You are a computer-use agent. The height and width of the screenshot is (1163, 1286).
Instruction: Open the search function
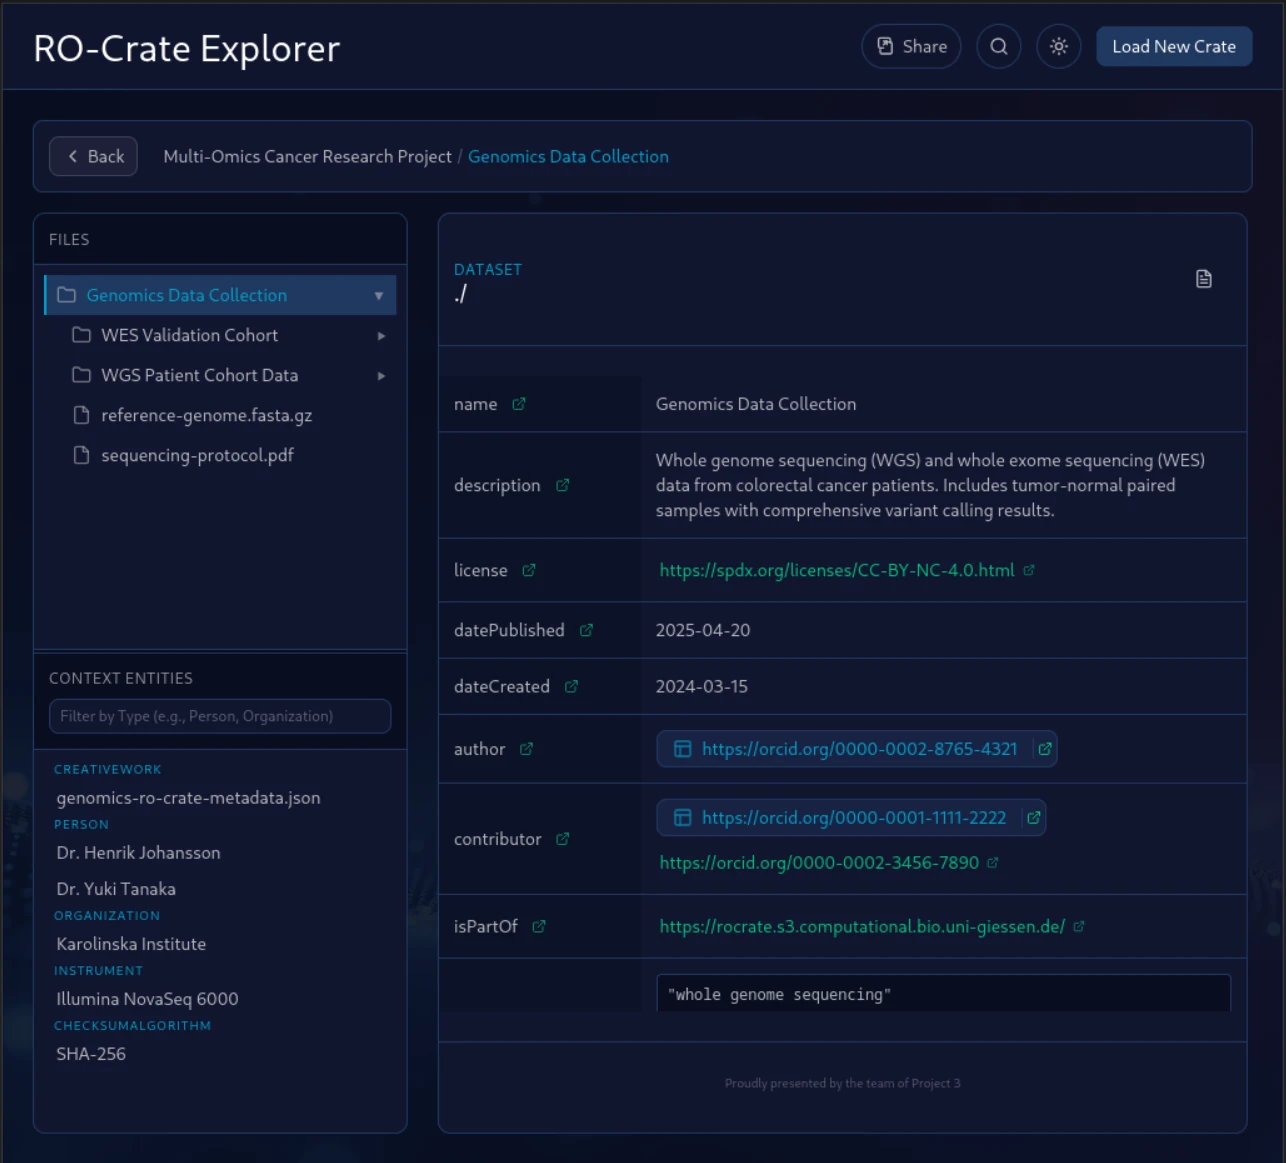(x=998, y=46)
